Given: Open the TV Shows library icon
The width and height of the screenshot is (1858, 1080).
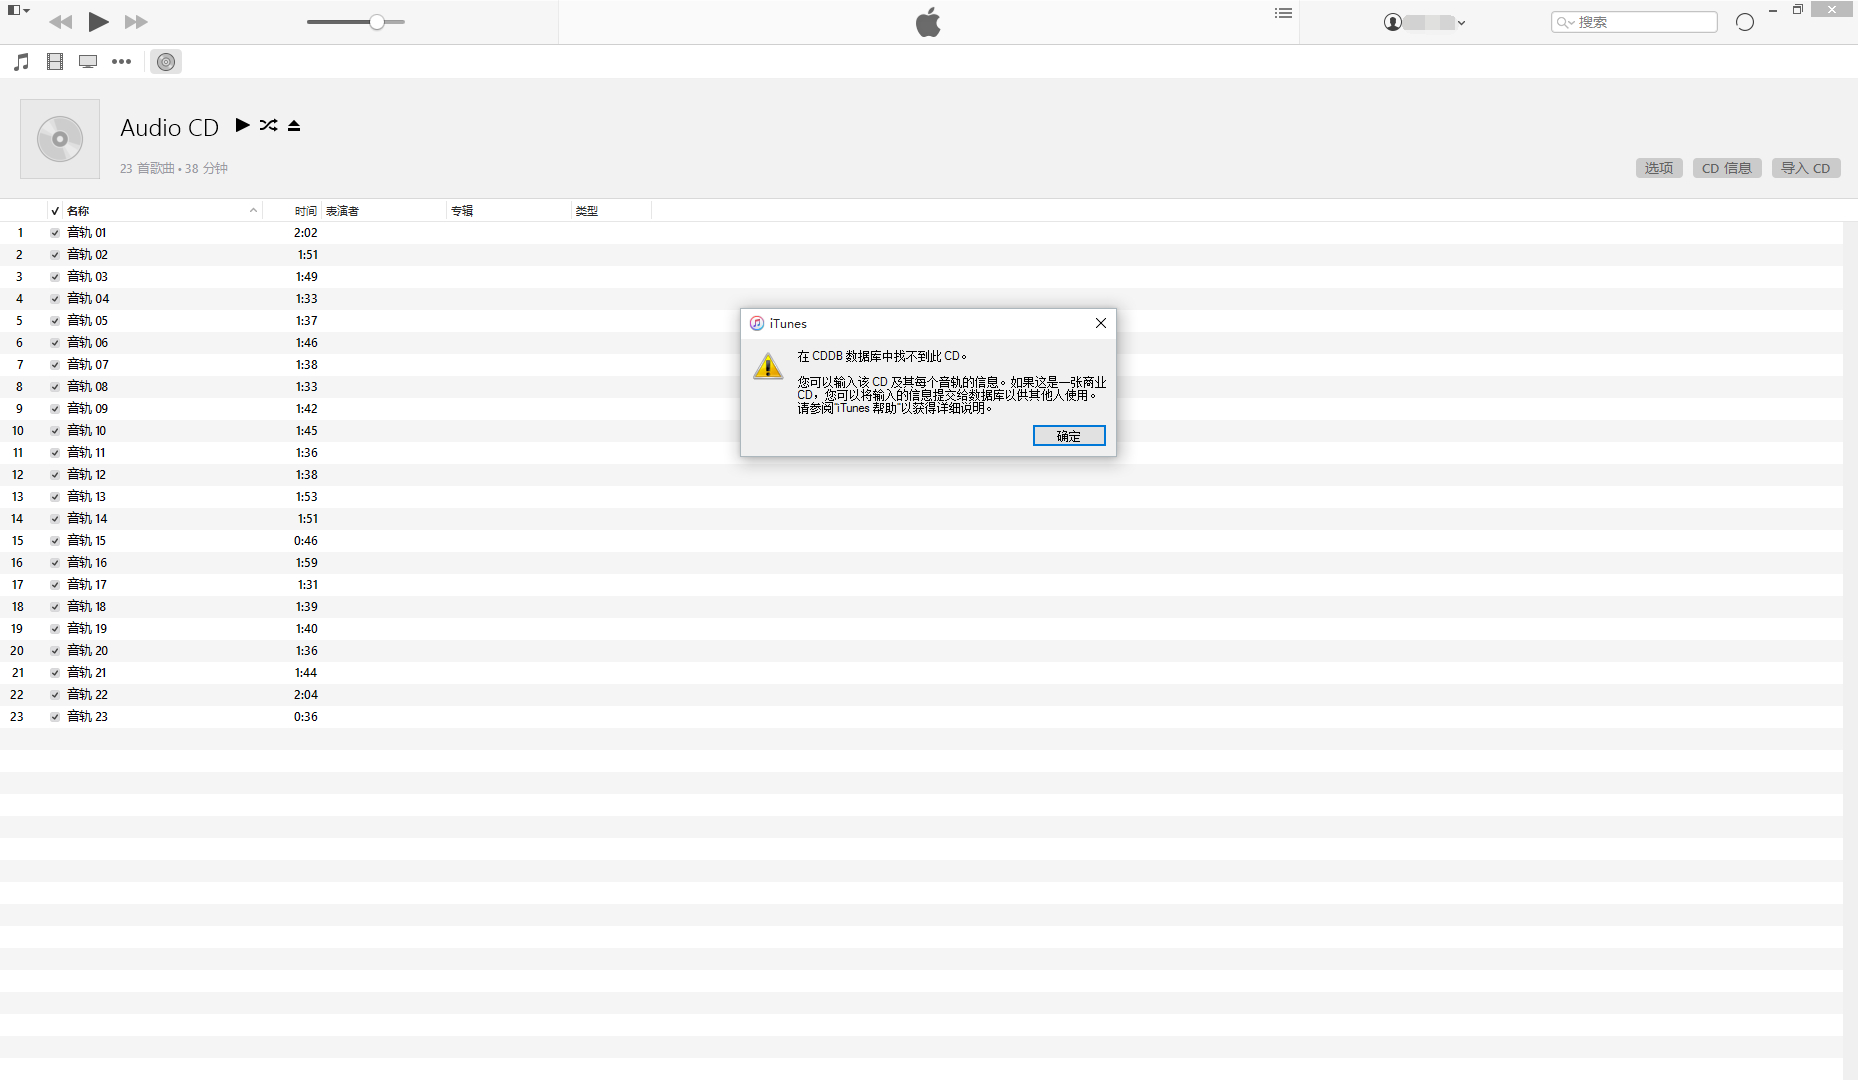Looking at the screenshot, I should [x=88, y=62].
